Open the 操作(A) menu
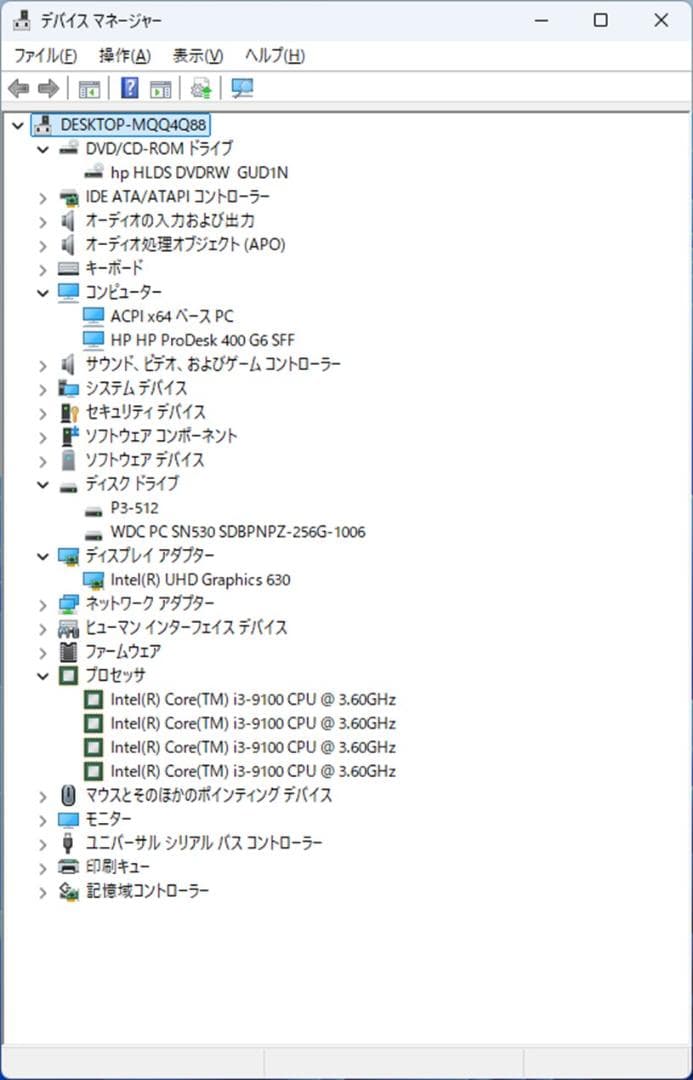The height and width of the screenshot is (1080, 693). pyautogui.click(x=125, y=56)
